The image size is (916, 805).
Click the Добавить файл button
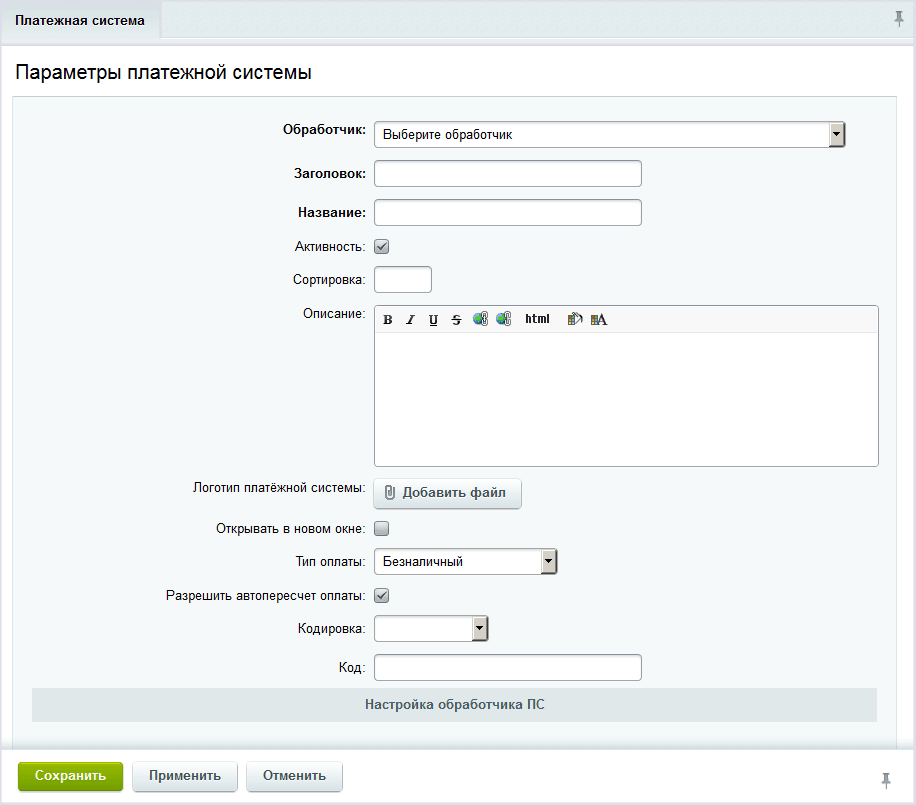point(447,493)
